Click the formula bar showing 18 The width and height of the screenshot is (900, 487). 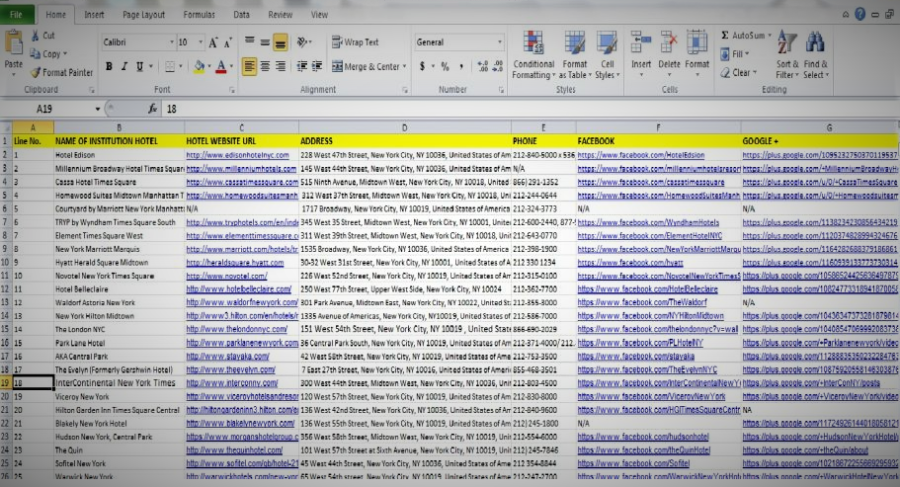click(x=528, y=109)
